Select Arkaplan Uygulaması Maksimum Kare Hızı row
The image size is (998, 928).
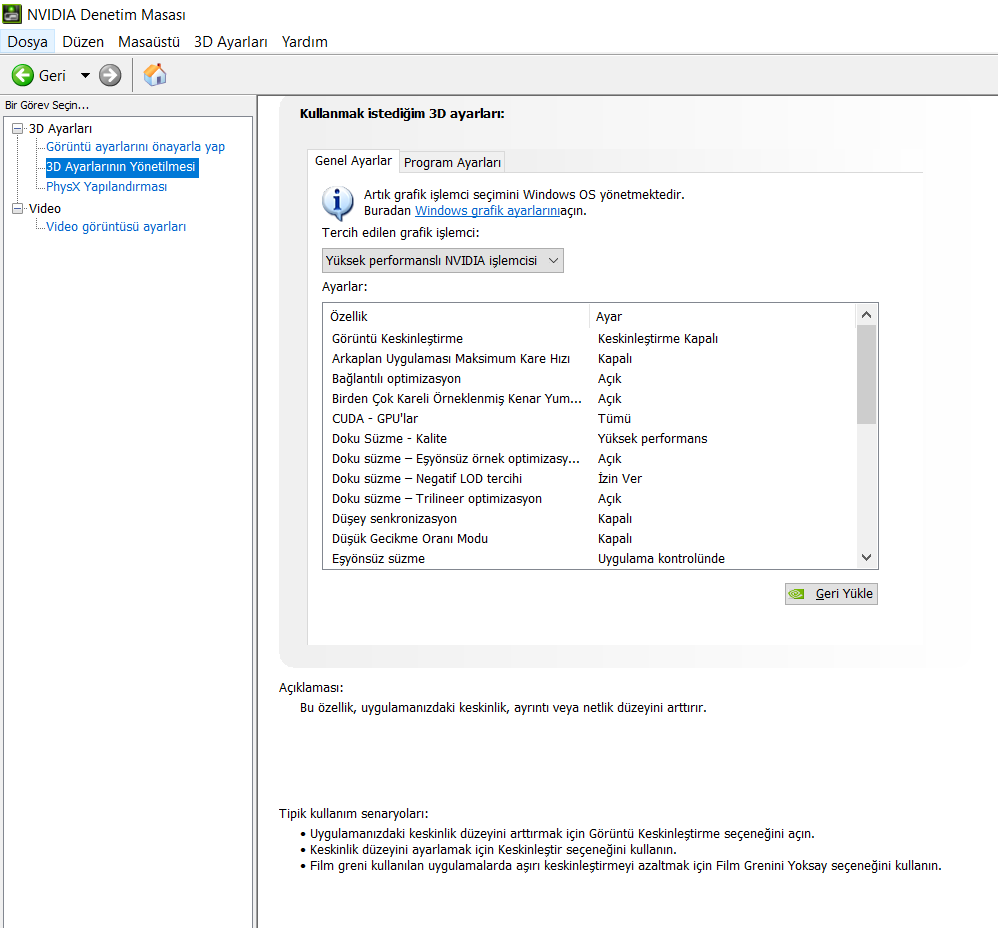click(589, 358)
